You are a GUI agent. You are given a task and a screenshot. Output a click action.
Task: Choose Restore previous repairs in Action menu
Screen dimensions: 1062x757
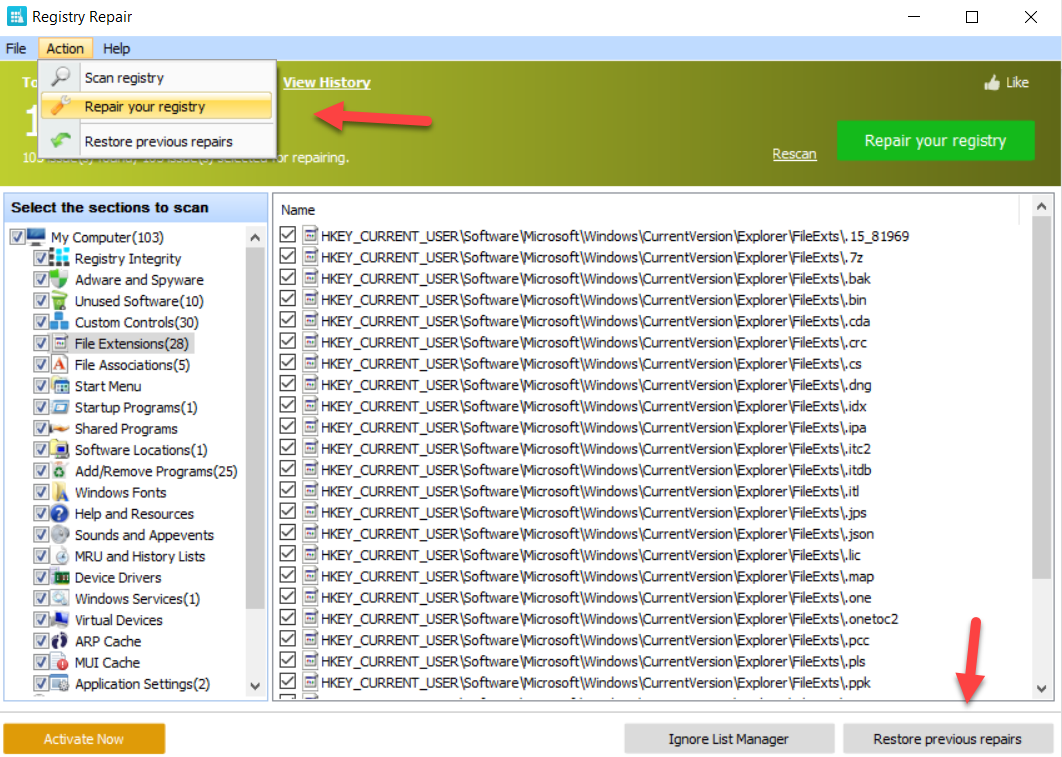(157, 142)
